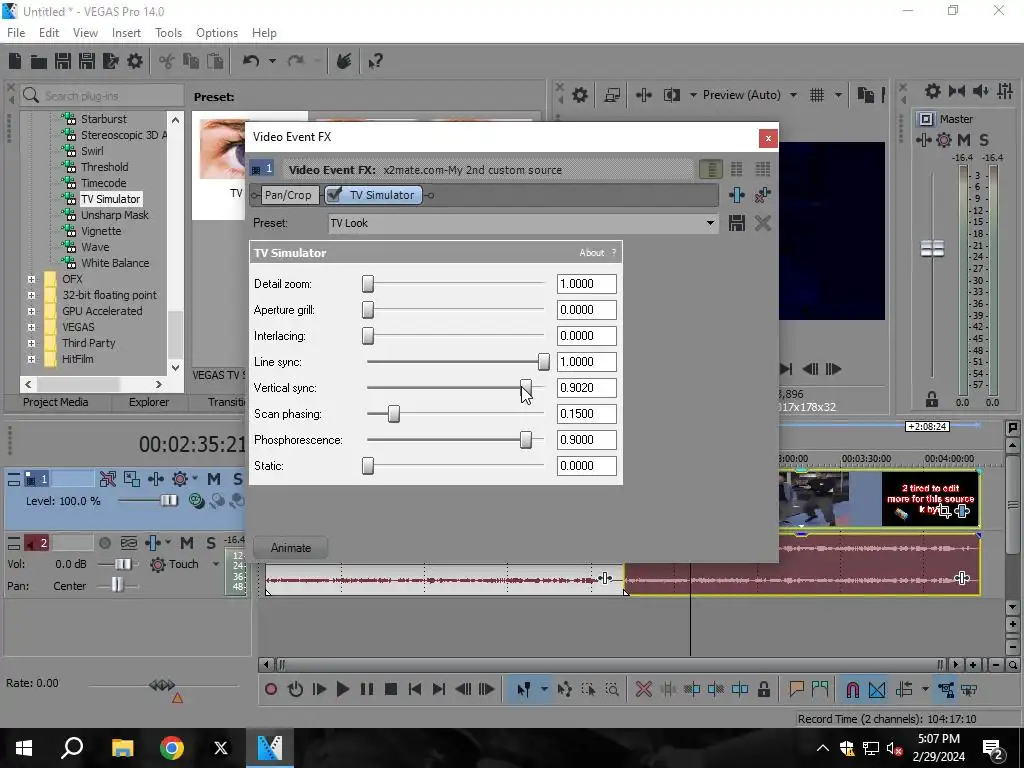
Task: Click the Project Properties gear icon in toolbar
Action: coord(135,61)
